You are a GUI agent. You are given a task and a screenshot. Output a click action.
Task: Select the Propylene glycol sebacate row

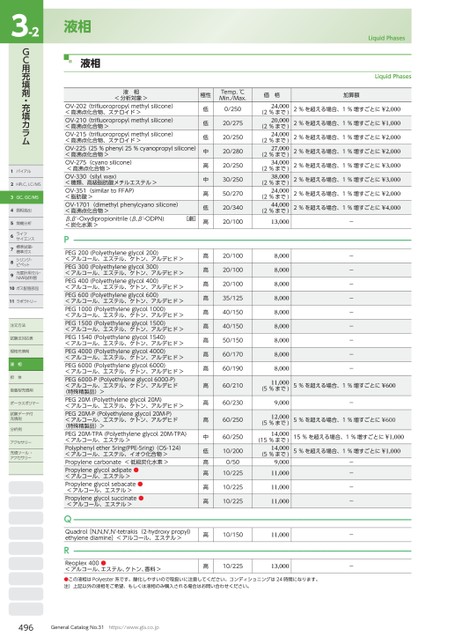237,487
